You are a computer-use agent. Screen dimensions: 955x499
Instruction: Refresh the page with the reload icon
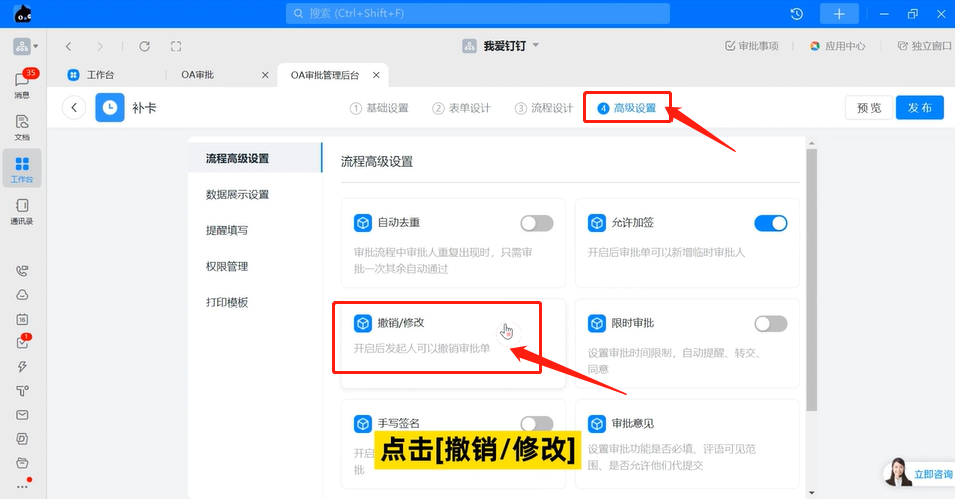(x=144, y=46)
